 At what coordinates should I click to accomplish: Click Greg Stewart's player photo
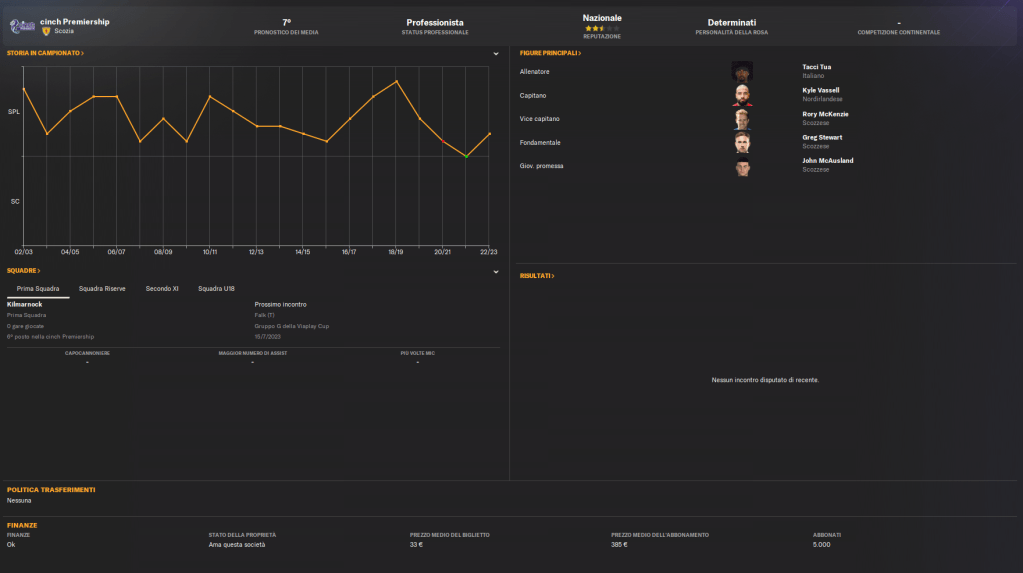[x=742, y=142]
